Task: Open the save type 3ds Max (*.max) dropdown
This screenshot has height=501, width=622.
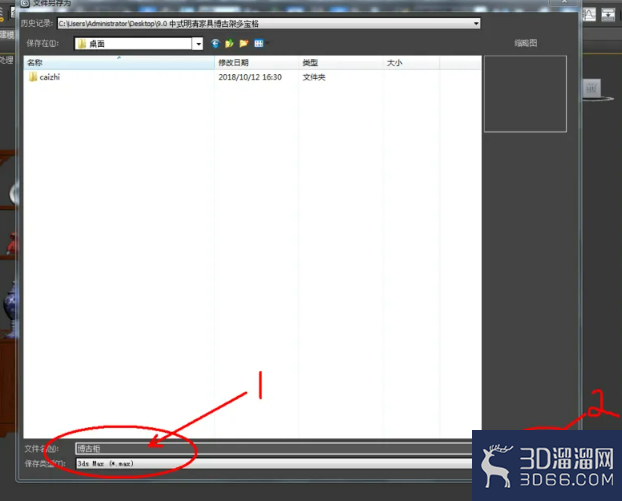Action: click(274, 463)
